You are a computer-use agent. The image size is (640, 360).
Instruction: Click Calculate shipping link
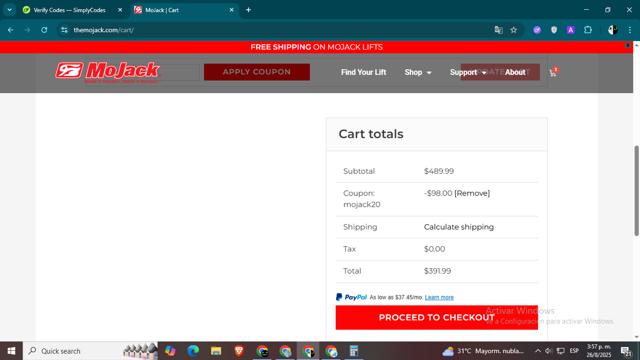coord(459,227)
